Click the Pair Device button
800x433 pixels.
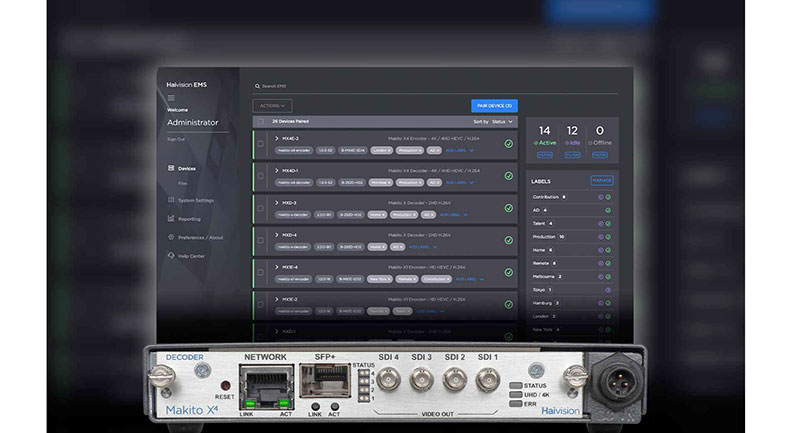pyautogui.click(x=494, y=106)
